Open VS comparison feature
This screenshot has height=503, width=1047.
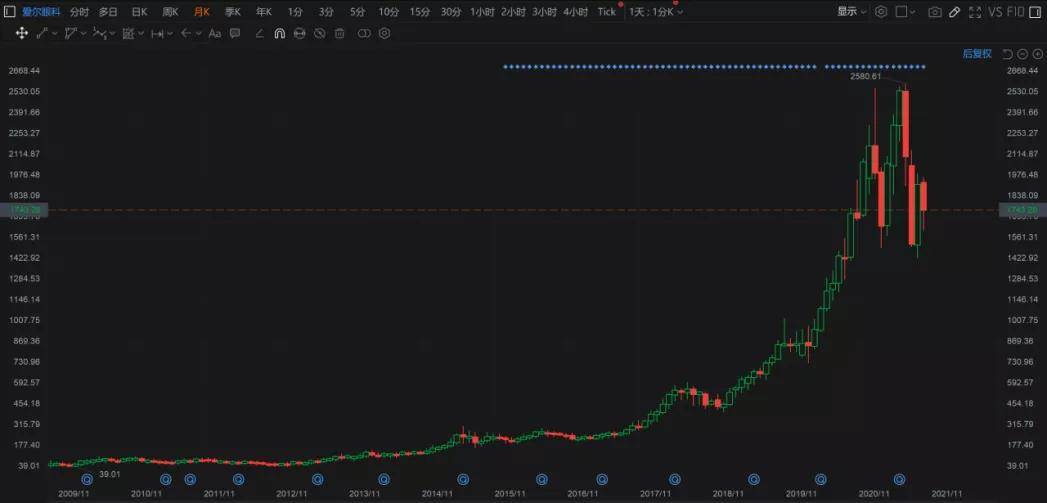coord(995,12)
